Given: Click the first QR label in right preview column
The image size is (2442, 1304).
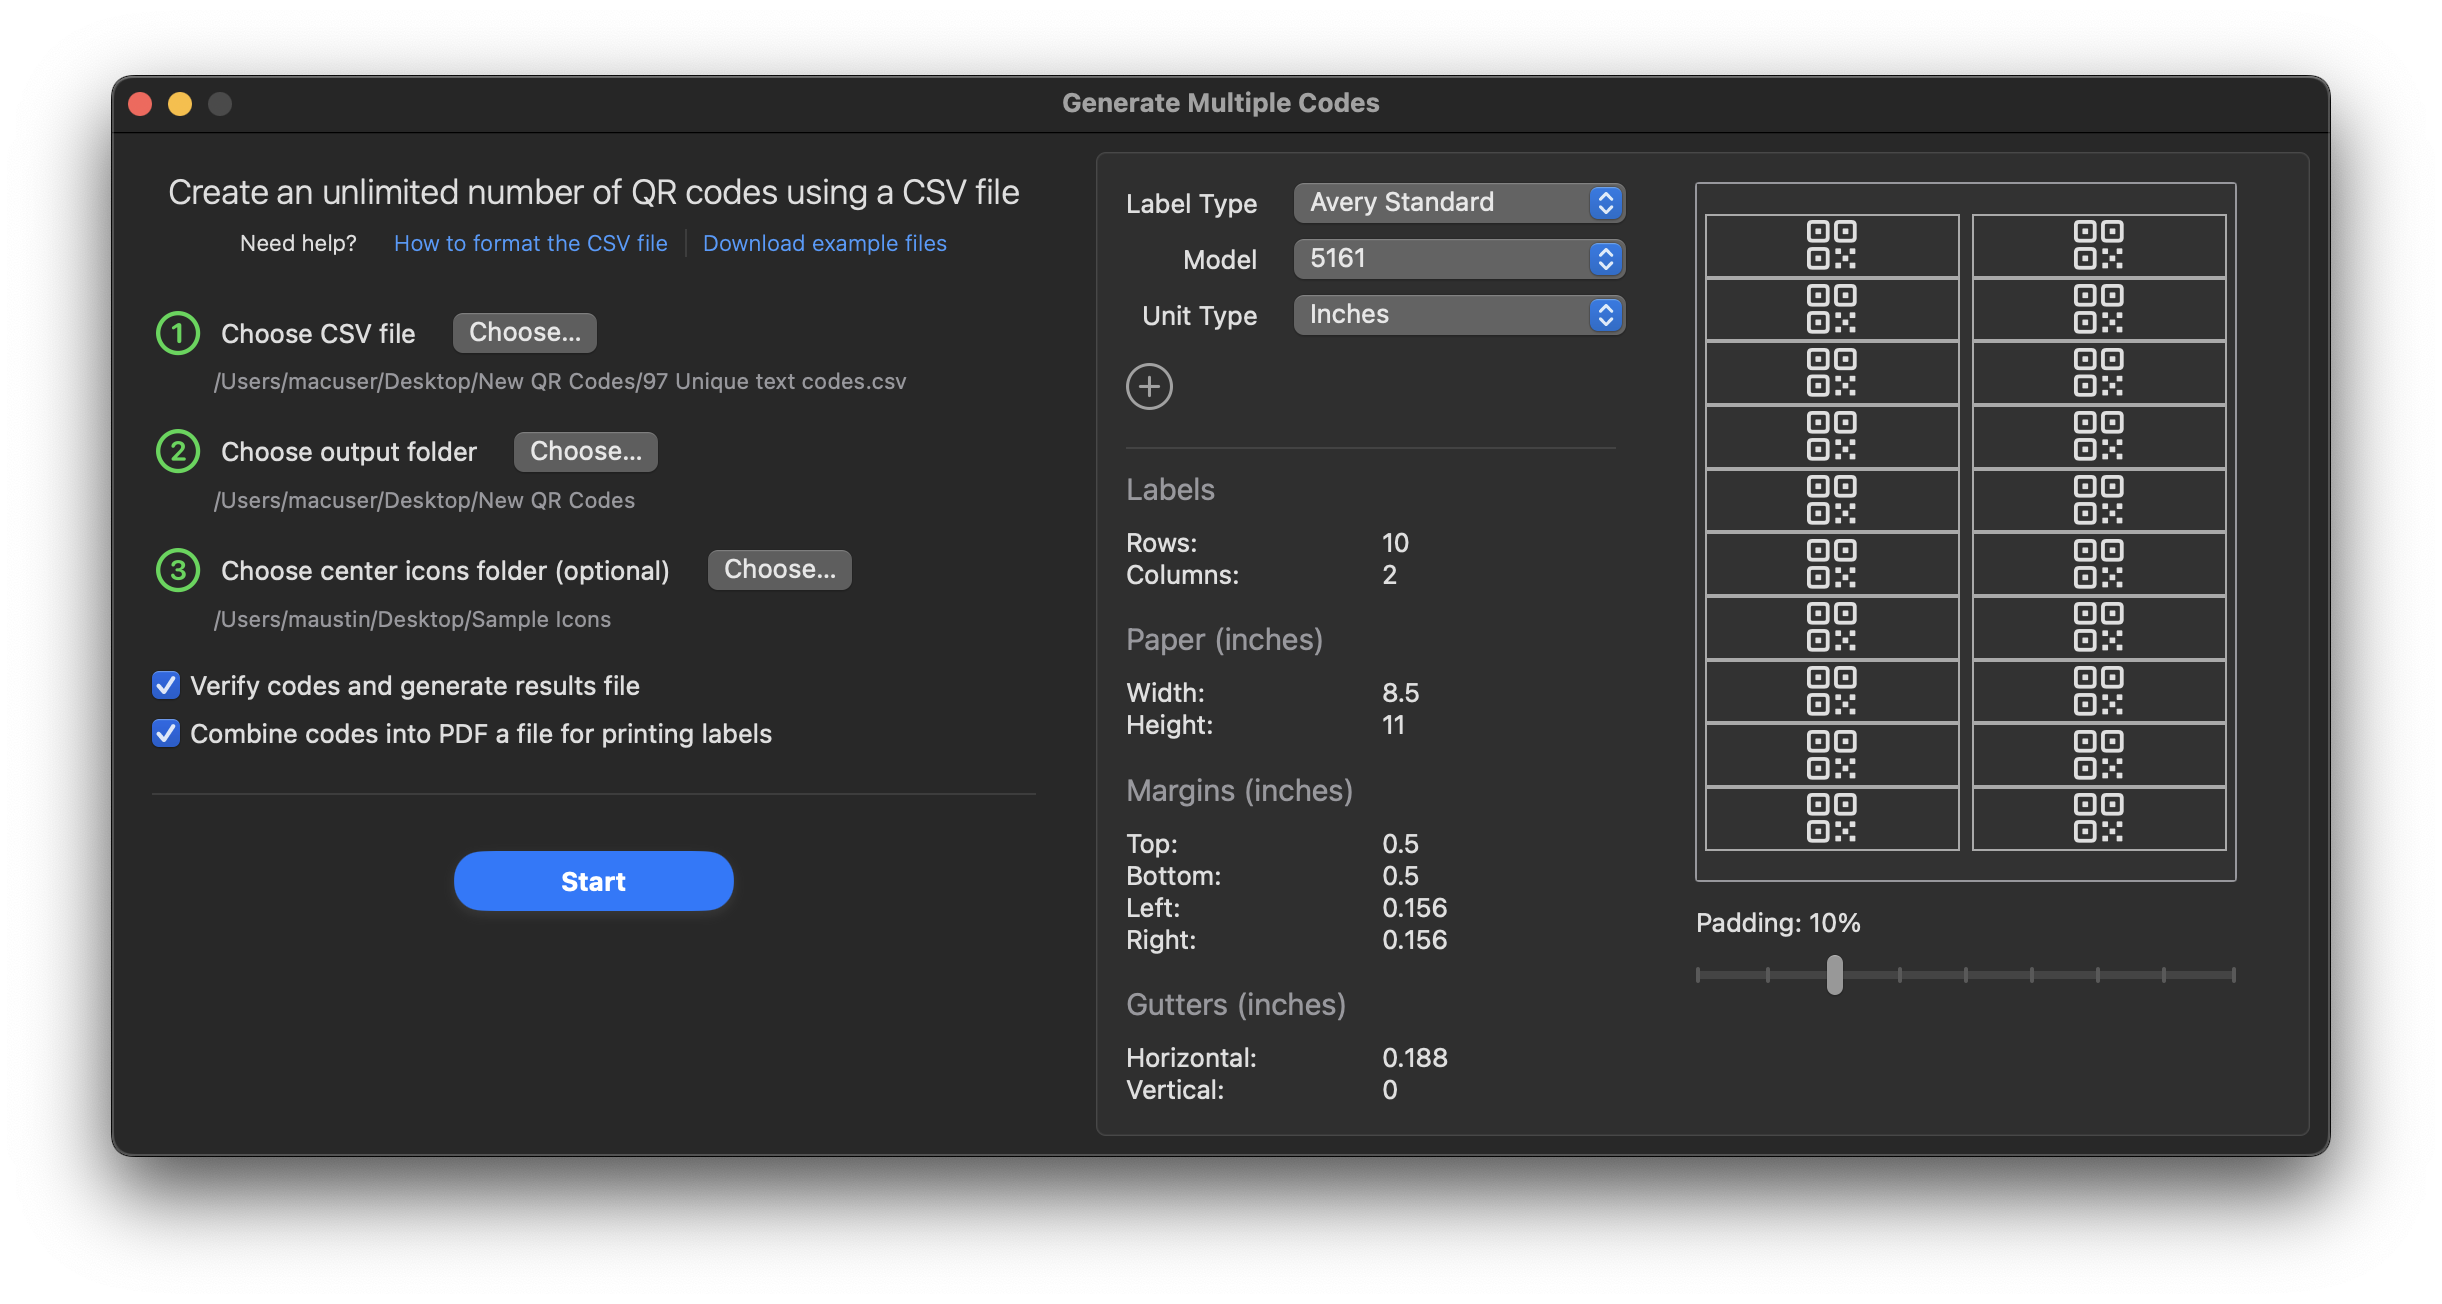Looking at the screenshot, I should pos(2099,246).
